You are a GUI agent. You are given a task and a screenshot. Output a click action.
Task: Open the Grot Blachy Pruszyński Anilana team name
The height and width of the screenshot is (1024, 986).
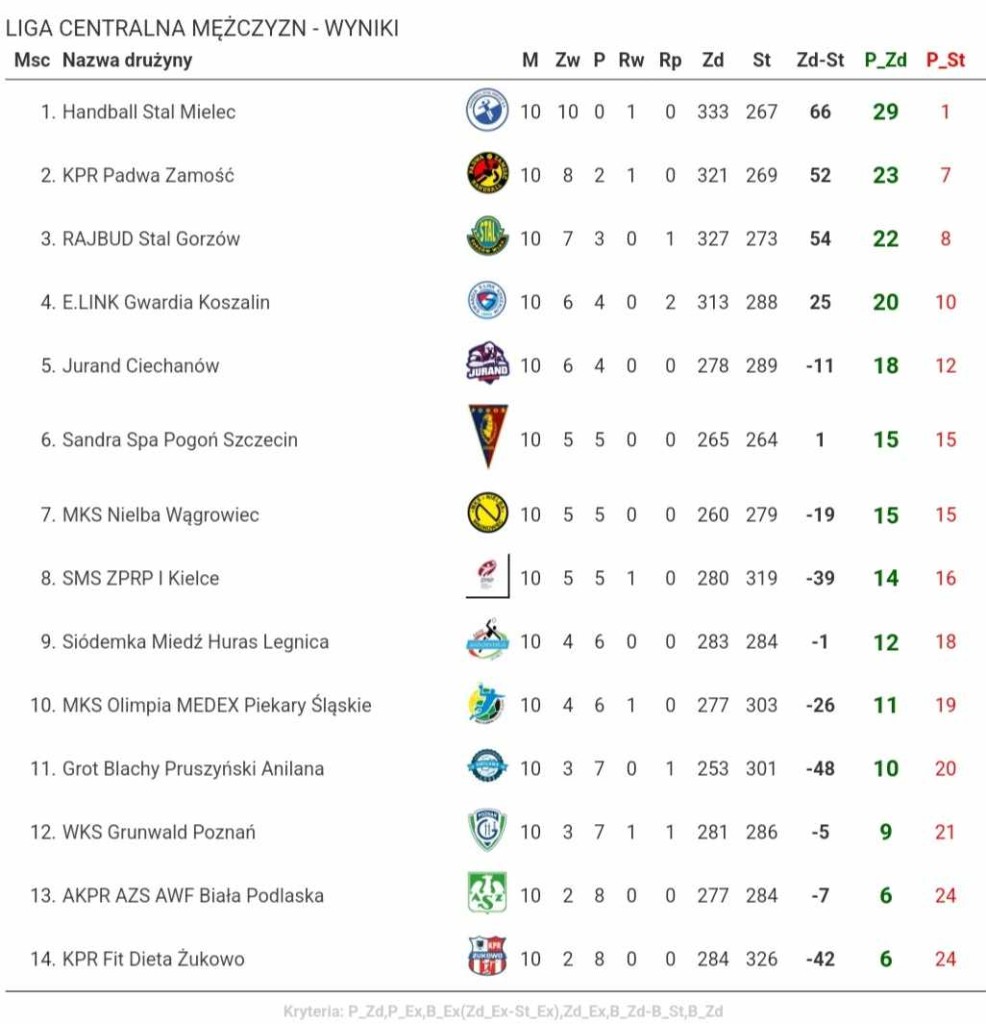point(193,769)
